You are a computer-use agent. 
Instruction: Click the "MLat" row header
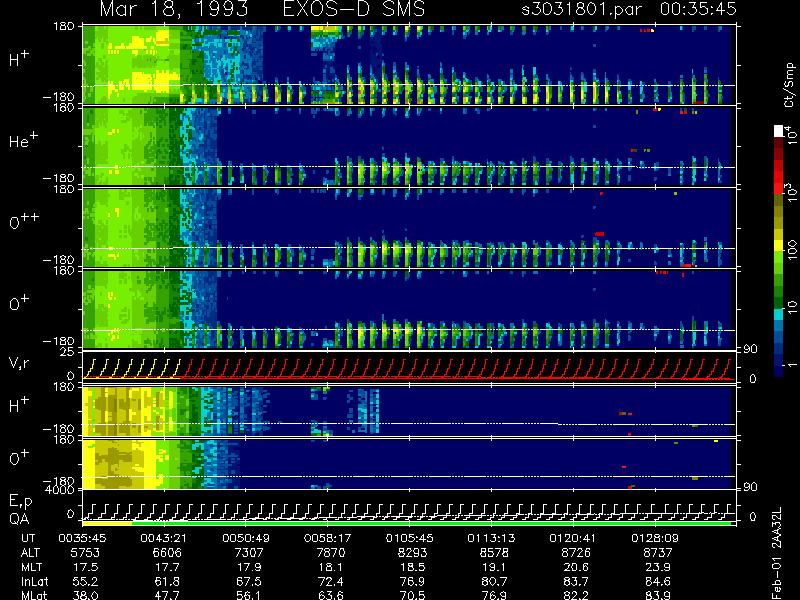(34, 595)
